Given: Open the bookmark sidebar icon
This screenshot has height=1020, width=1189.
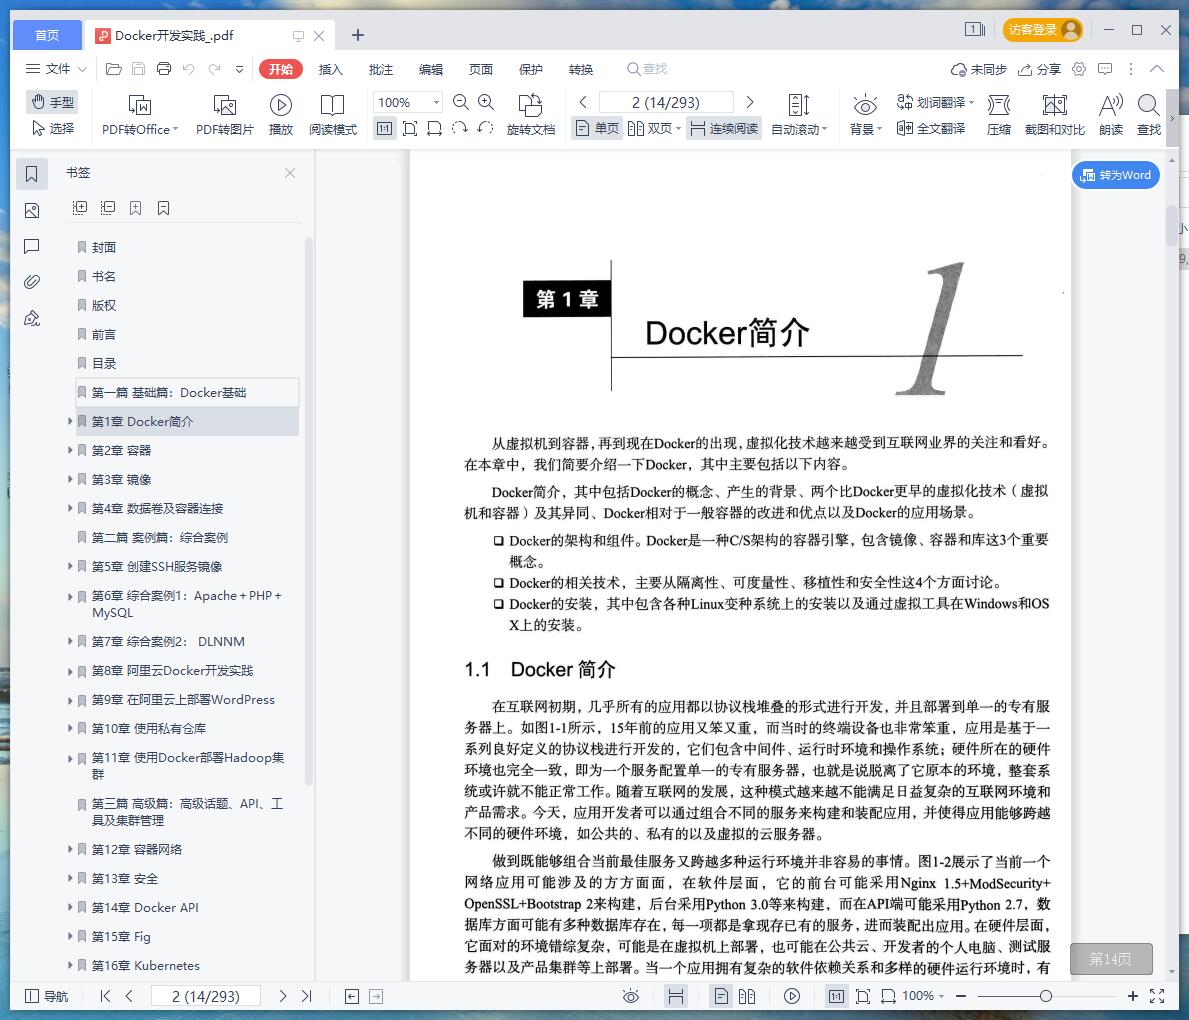Looking at the screenshot, I should (x=32, y=174).
